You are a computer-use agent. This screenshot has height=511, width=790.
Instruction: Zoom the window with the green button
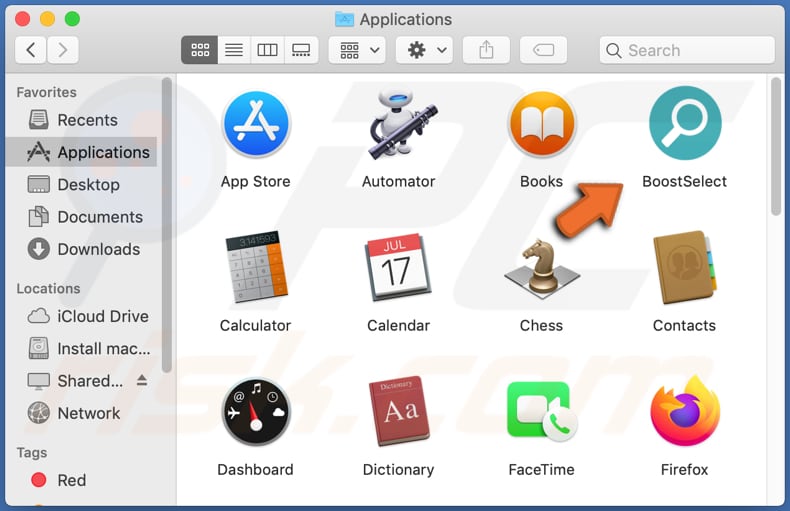pos(72,19)
